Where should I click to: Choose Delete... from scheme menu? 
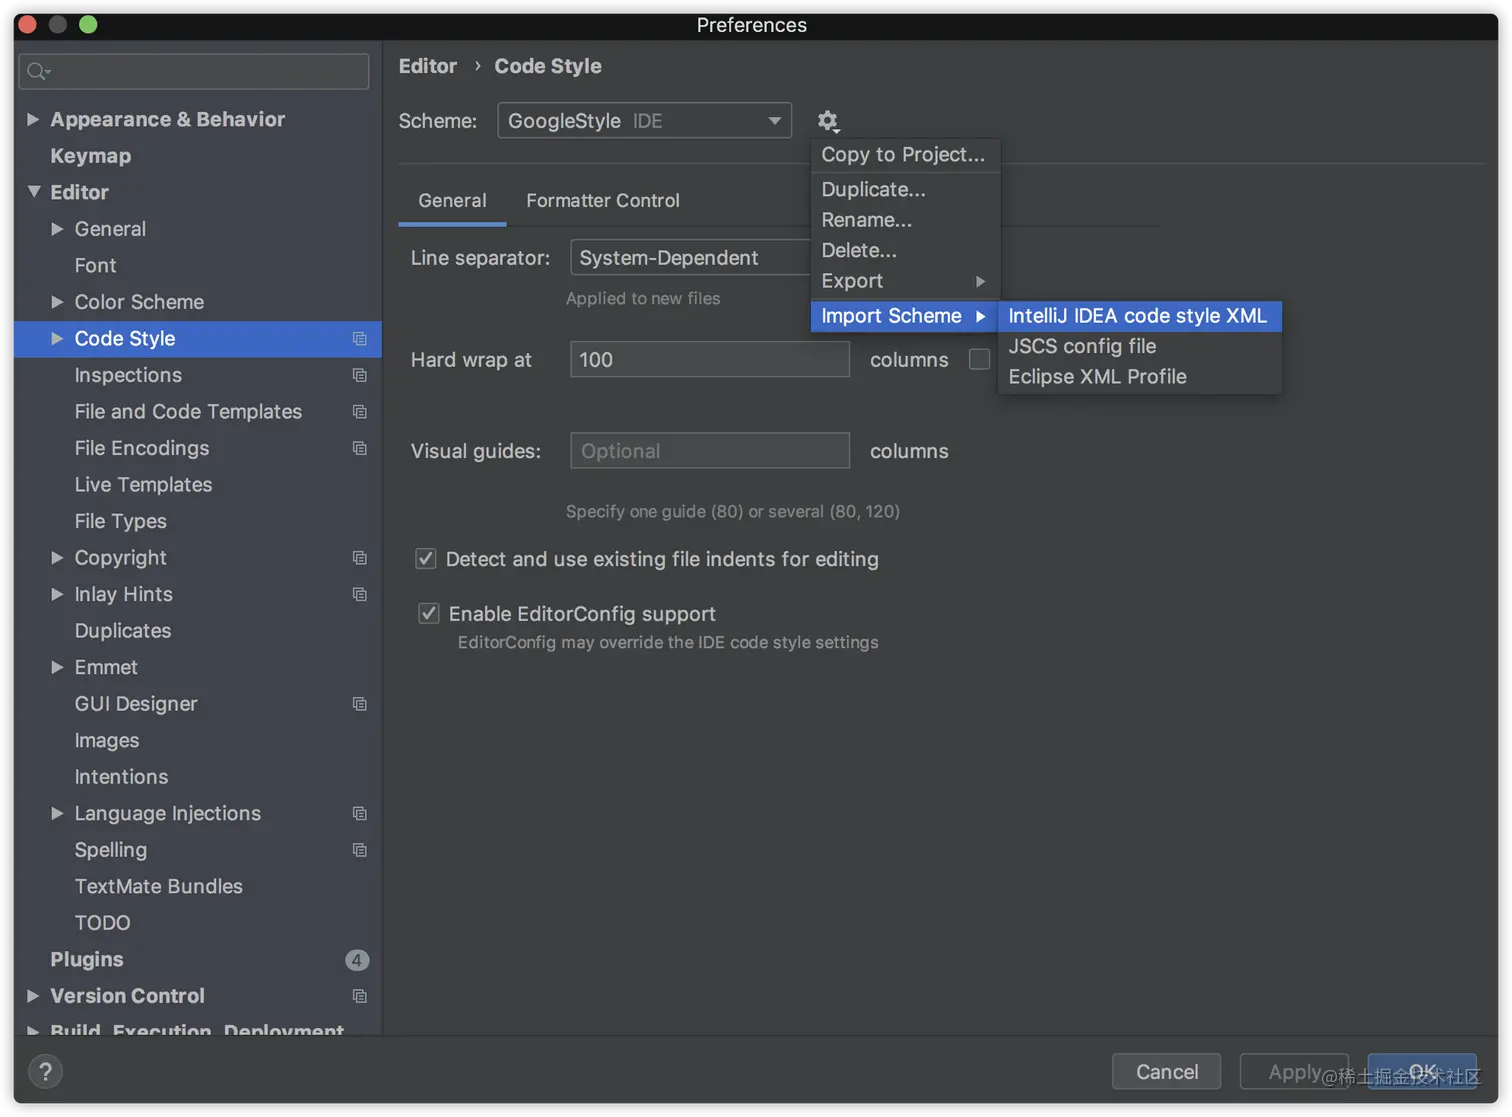point(905,250)
